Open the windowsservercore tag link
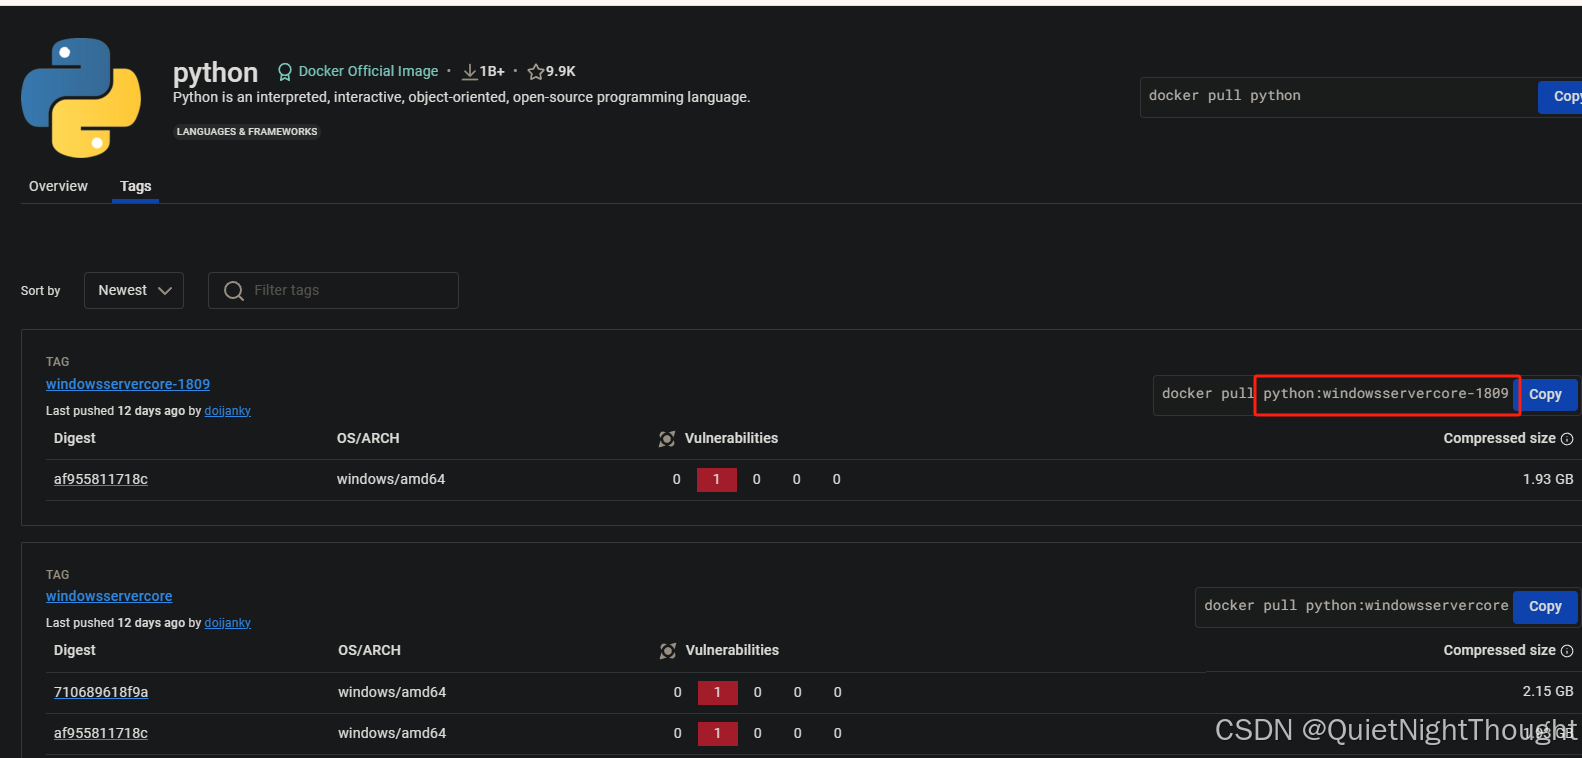The width and height of the screenshot is (1582, 758). coord(109,596)
